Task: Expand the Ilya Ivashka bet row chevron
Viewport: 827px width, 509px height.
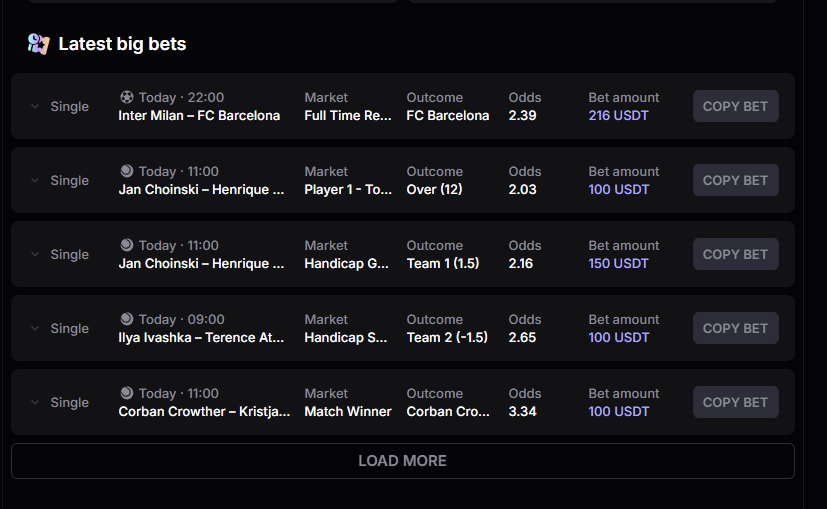Action: [35, 329]
